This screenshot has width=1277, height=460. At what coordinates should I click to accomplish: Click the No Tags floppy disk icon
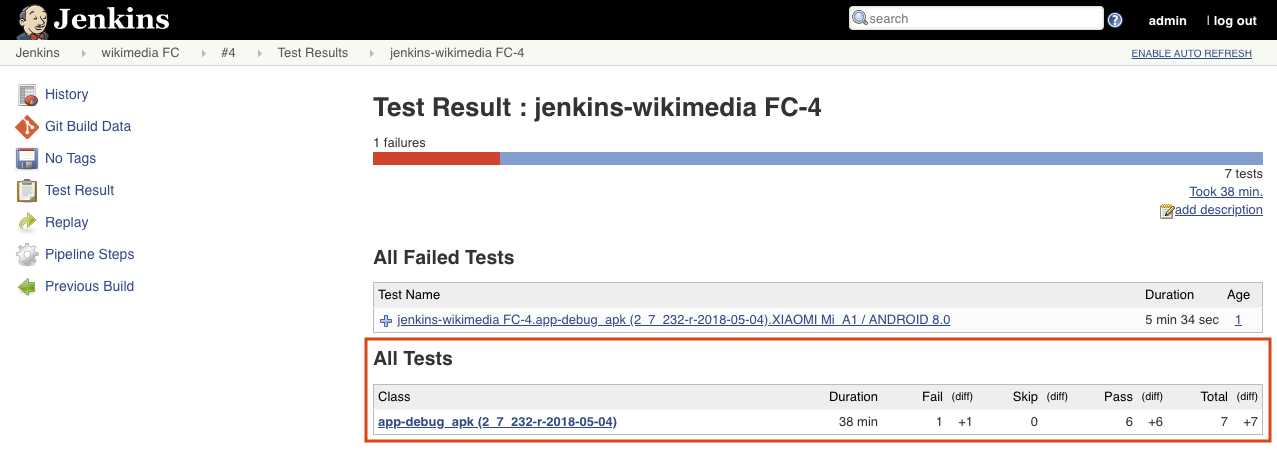pos(28,159)
